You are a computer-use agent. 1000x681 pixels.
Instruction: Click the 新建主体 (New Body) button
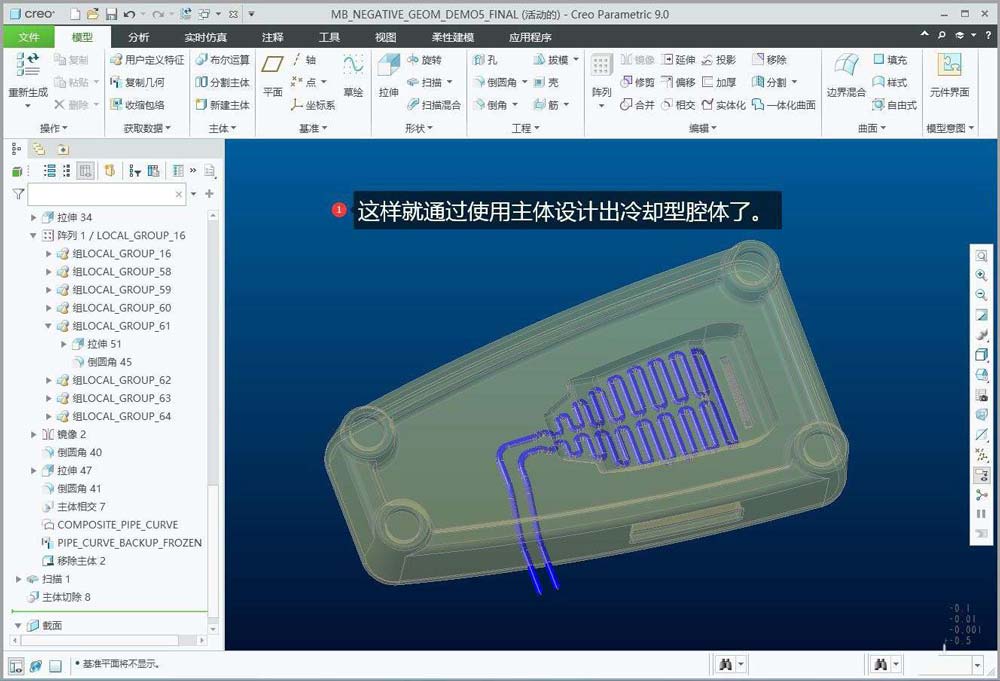click(222, 105)
